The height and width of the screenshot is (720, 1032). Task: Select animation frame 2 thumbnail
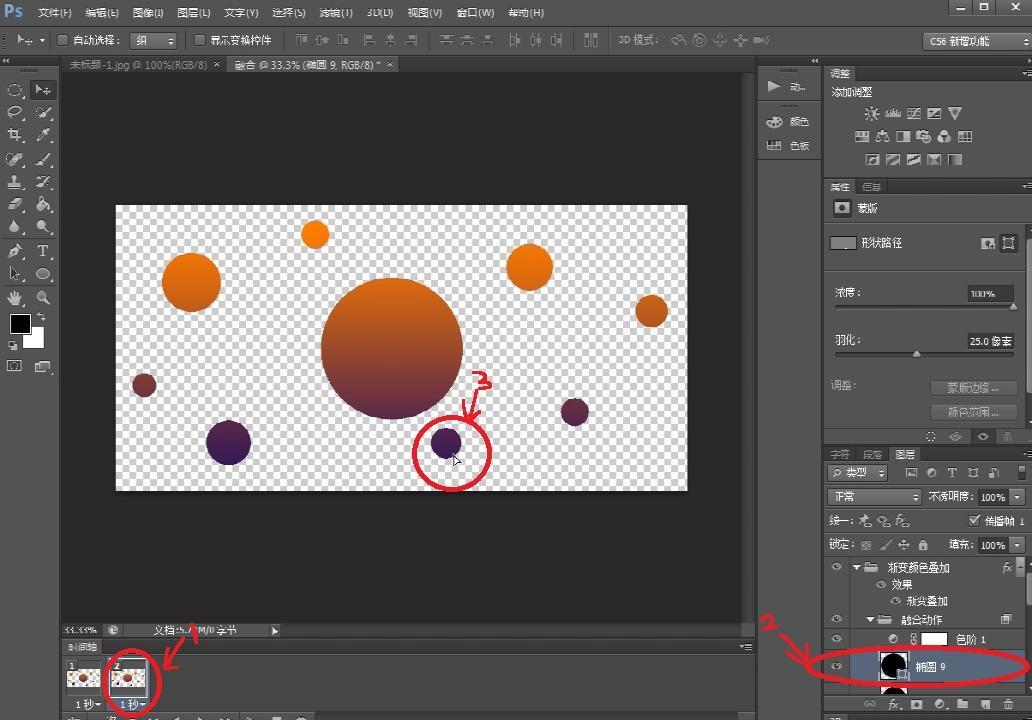click(127, 678)
